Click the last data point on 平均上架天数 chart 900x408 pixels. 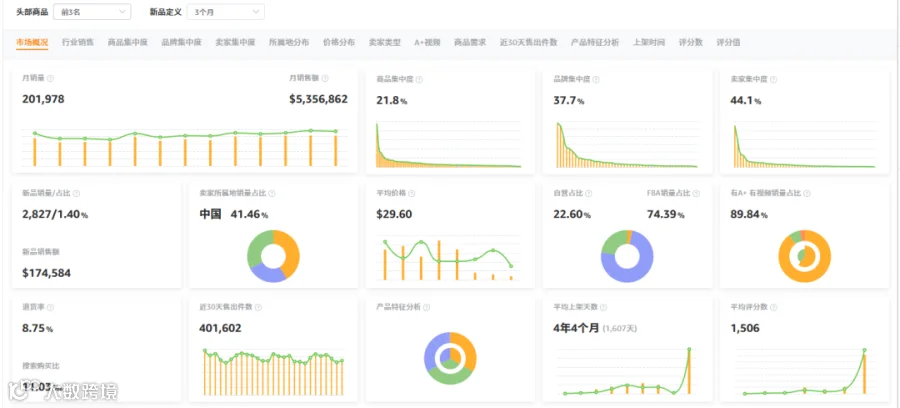click(689, 349)
